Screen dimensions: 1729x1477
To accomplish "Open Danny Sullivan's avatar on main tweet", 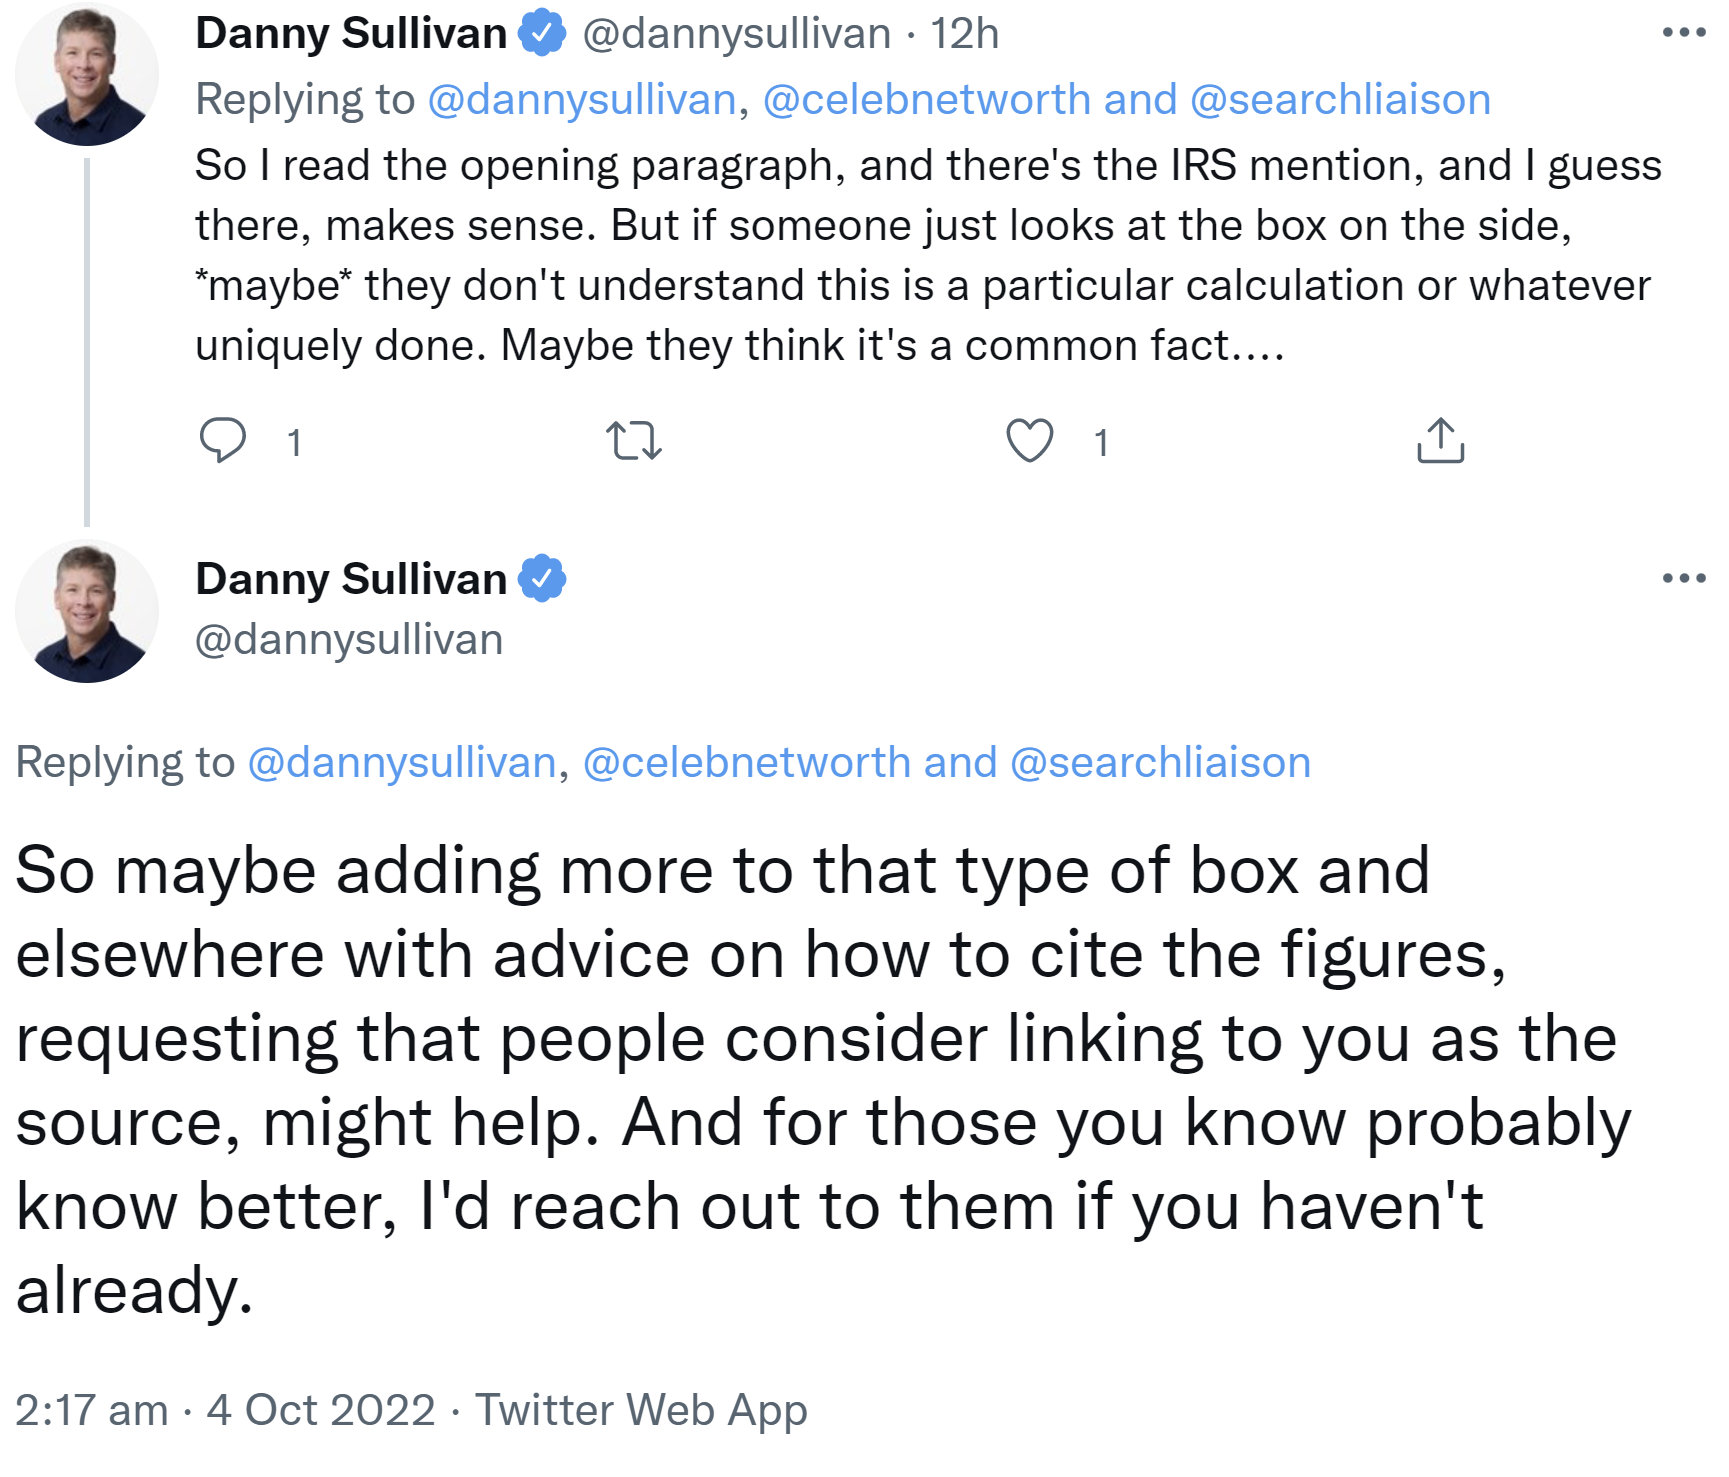I will point(87,611).
